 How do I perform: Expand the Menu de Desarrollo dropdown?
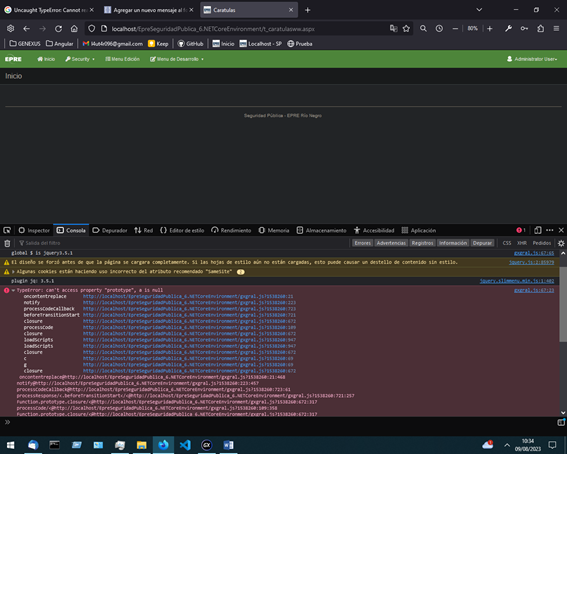click(177, 59)
